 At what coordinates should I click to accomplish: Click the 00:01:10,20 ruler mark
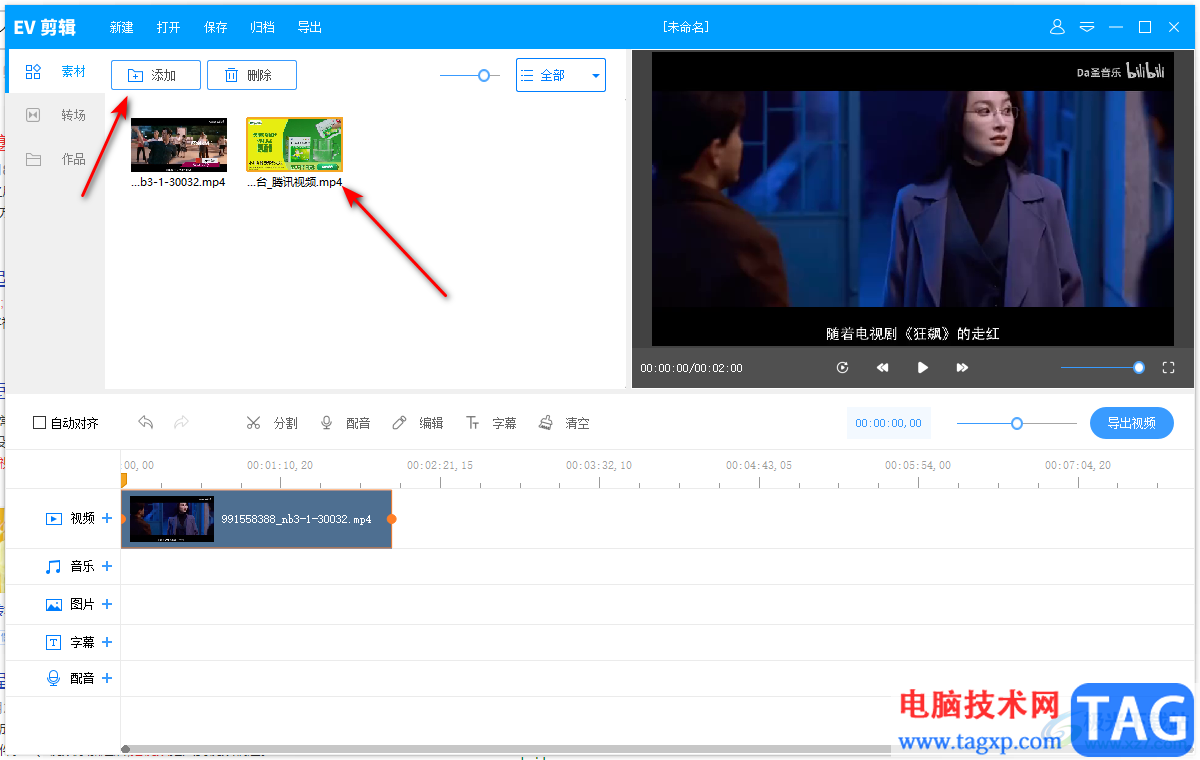coord(280,465)
